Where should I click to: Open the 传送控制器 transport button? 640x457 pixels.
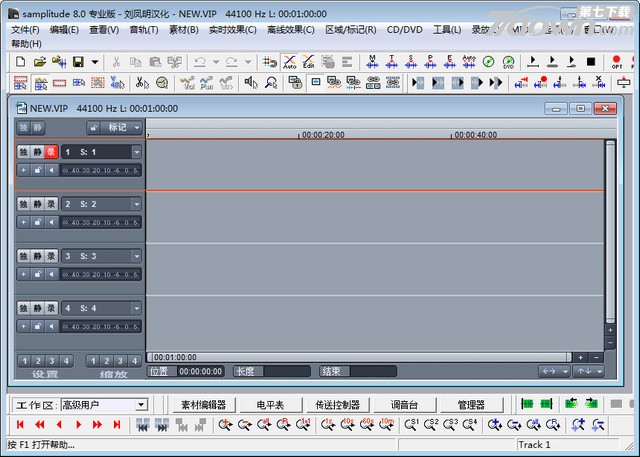pos(337,405)
